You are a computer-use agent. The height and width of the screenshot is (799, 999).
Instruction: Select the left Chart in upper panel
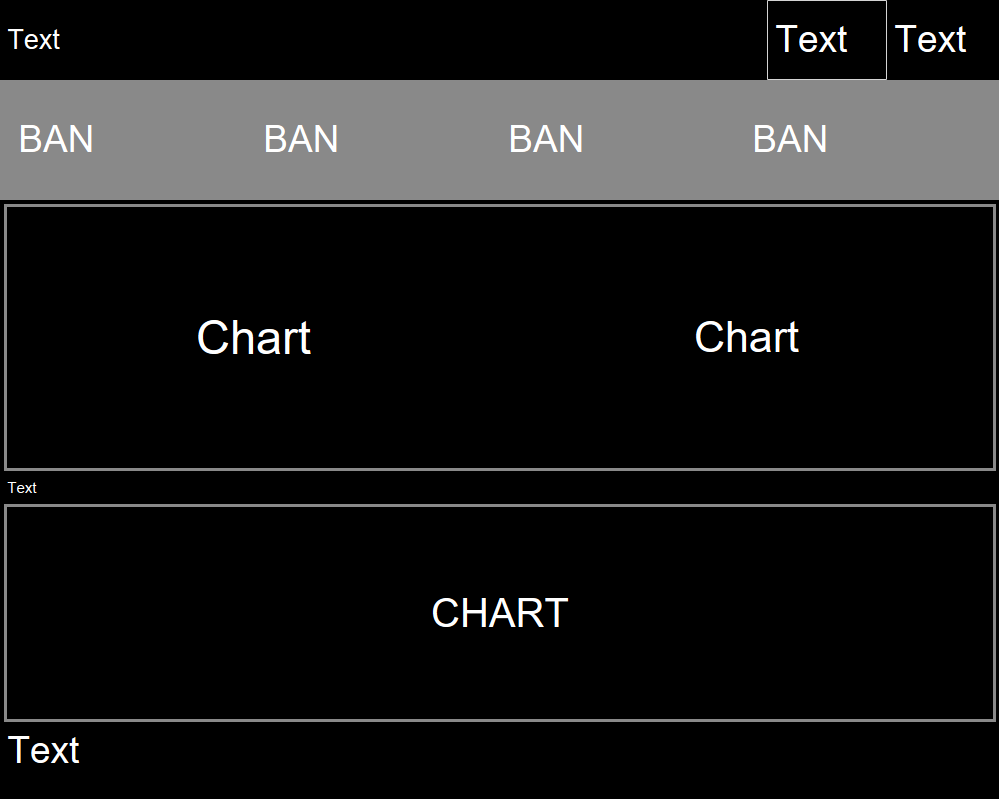coord(254,338)
